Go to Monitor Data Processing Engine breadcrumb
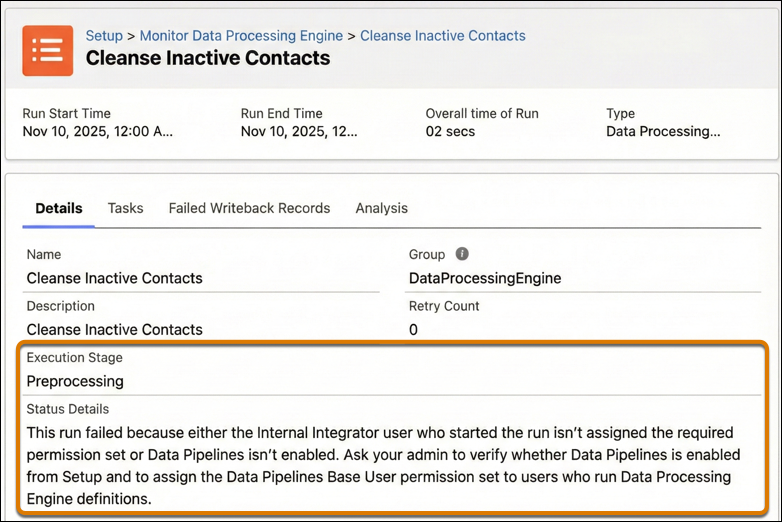 [x=241, y=36]
